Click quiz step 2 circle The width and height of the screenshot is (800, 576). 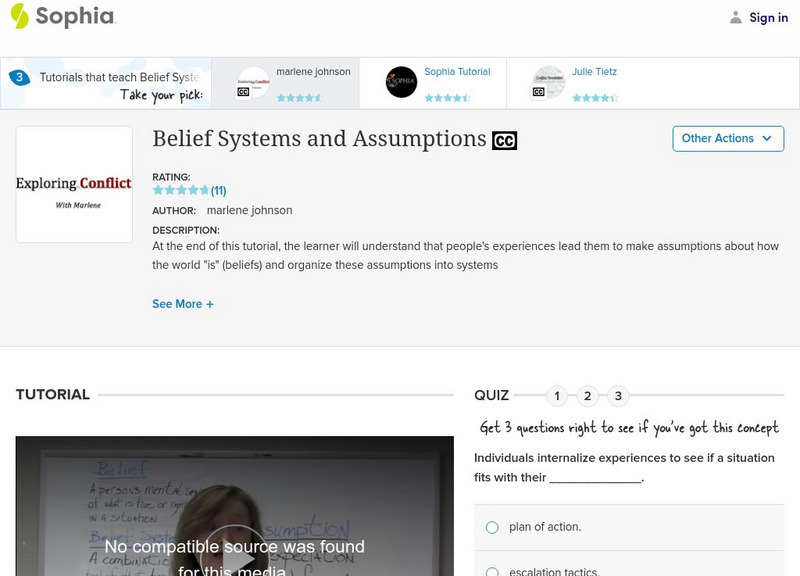coord(587,396)
